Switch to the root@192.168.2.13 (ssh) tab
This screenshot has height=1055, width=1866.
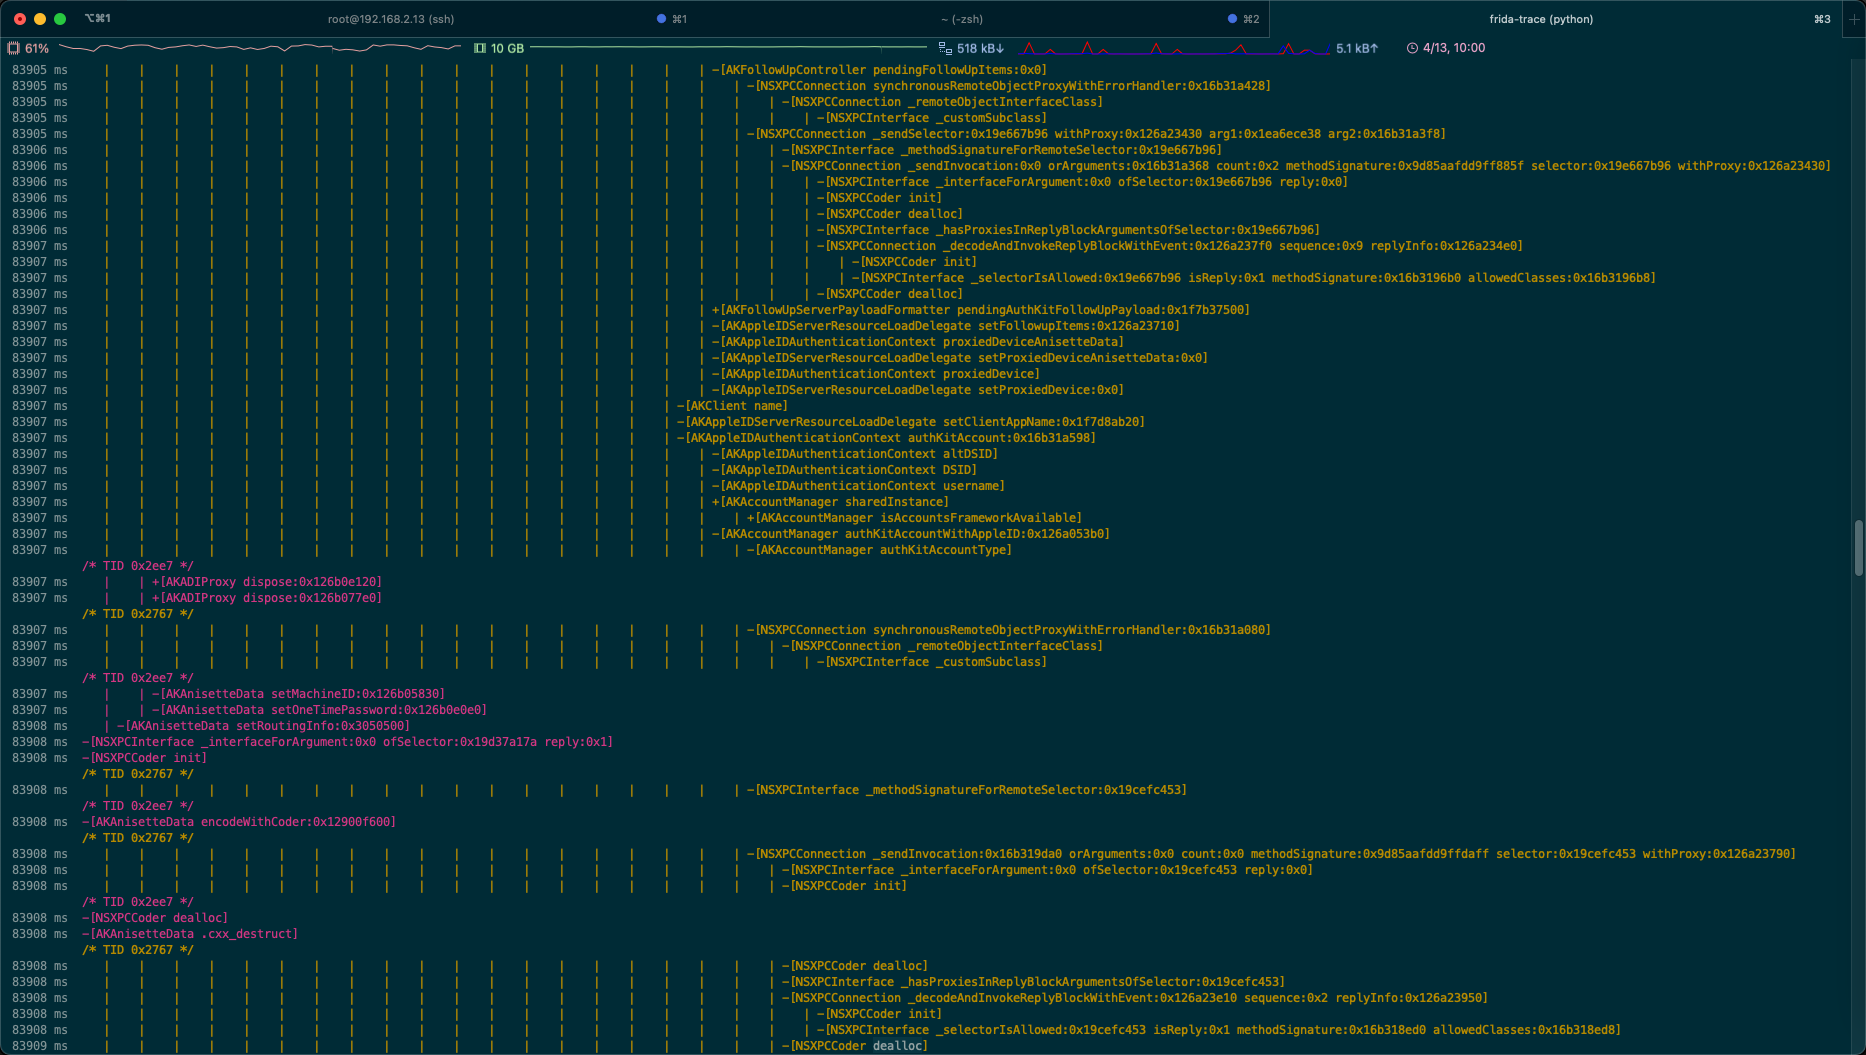click(x=391, y=19)
